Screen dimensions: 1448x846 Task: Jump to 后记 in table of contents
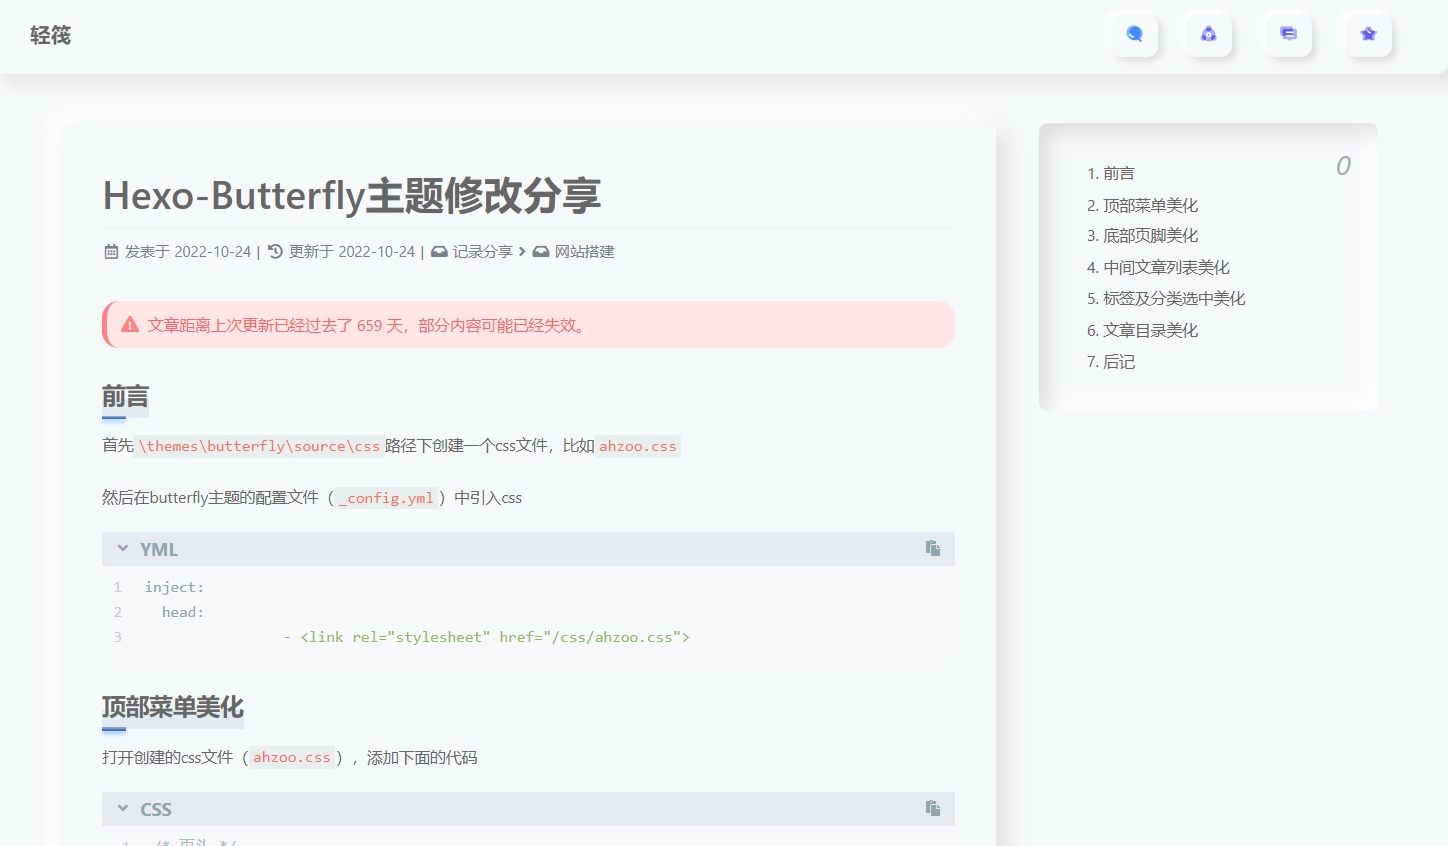(x=1118, y=362)
